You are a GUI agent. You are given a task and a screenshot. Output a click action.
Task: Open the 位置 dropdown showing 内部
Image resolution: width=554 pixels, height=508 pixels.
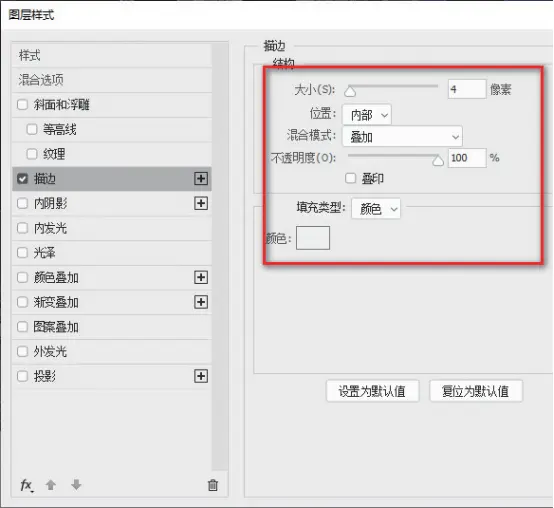tap(367, 115)
